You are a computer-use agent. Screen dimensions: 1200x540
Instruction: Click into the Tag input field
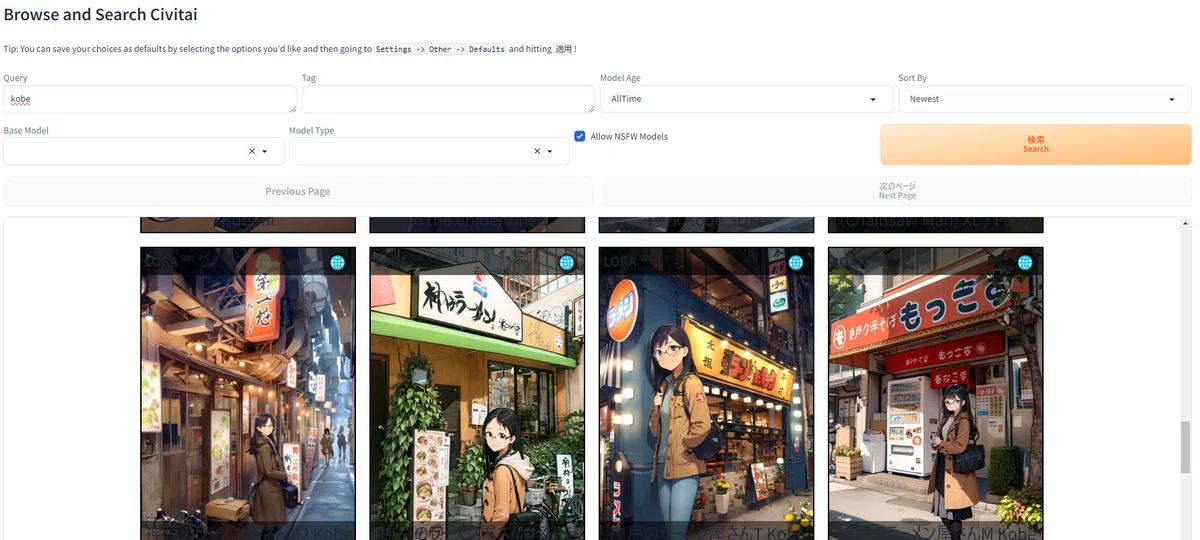pos(448,99)
